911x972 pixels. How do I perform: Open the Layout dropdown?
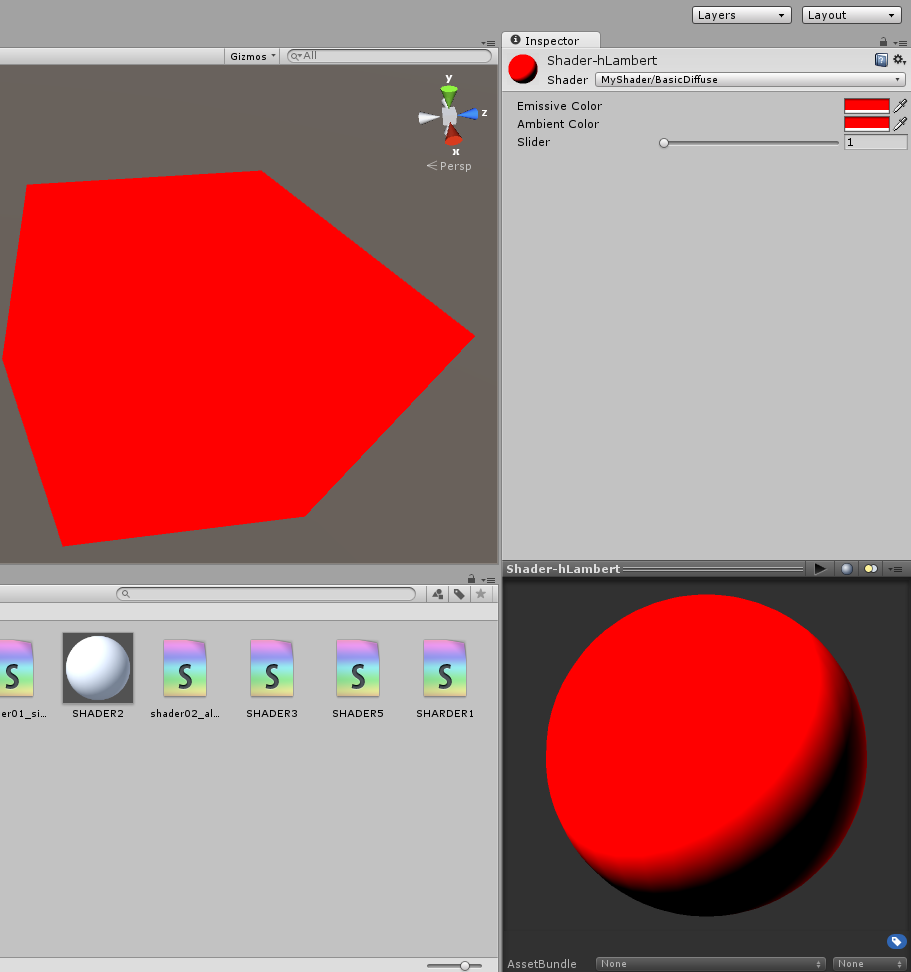(851, 15)
